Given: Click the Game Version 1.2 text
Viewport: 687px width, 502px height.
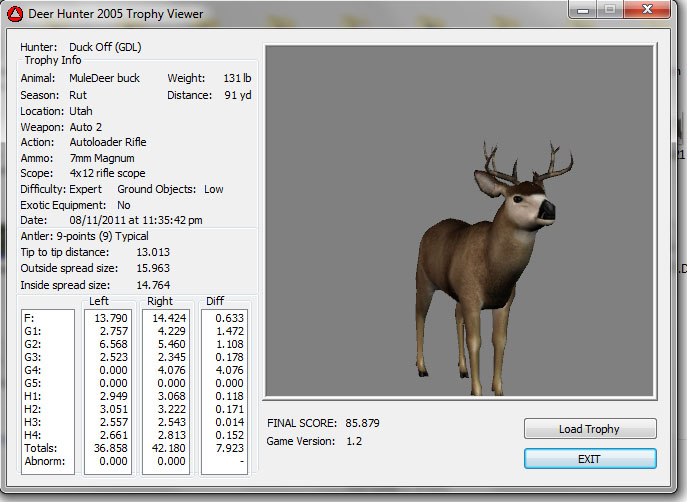Looking at the screenshot, I should [x=354, y=440].
